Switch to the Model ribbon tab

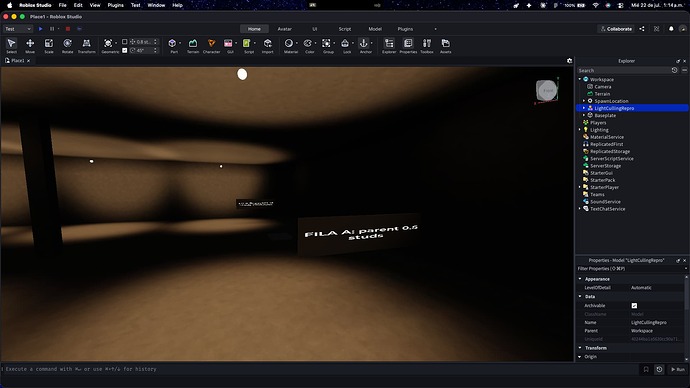(375, 29)
